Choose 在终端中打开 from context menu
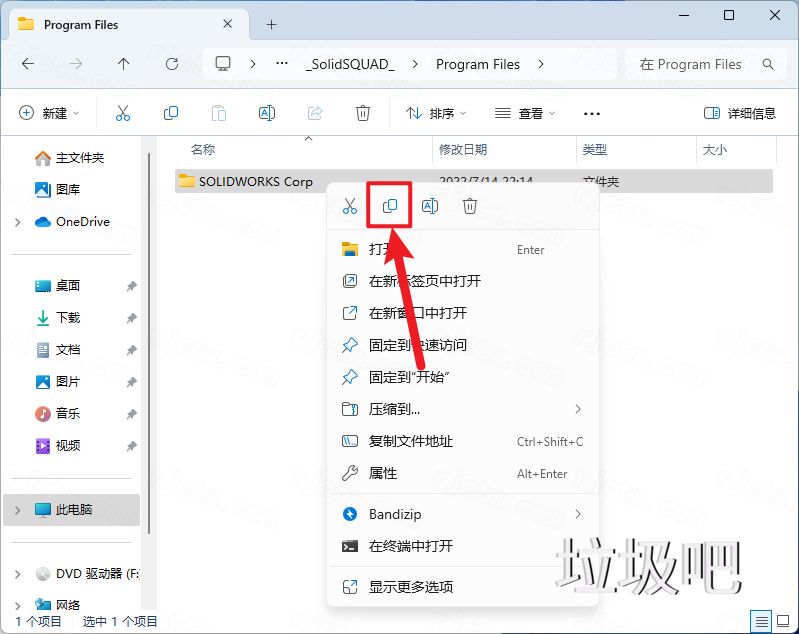799x634 pixels. [463, 546]
